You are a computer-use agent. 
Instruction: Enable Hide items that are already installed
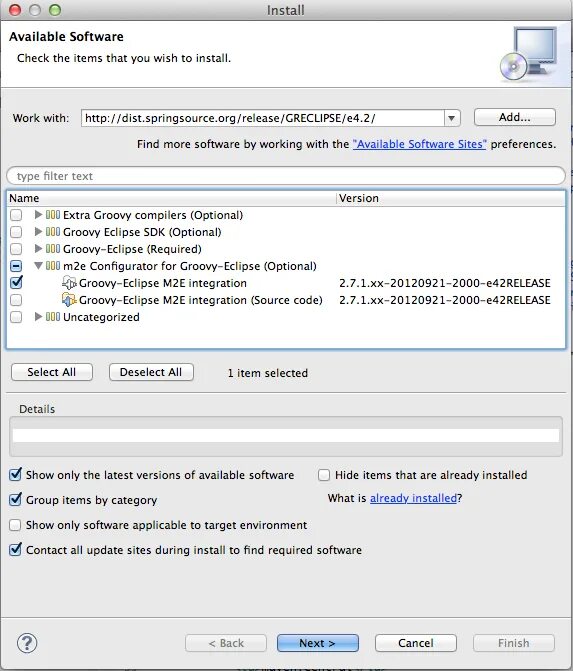(x=324, y=475)
